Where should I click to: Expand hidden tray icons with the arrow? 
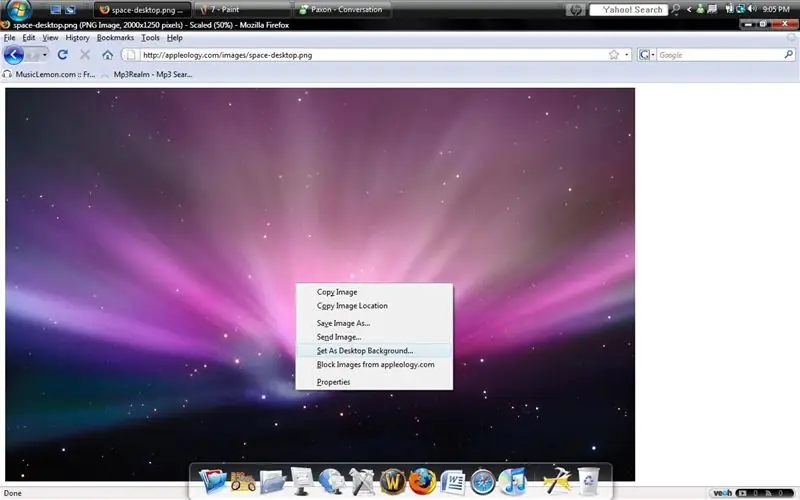(689, 9)
